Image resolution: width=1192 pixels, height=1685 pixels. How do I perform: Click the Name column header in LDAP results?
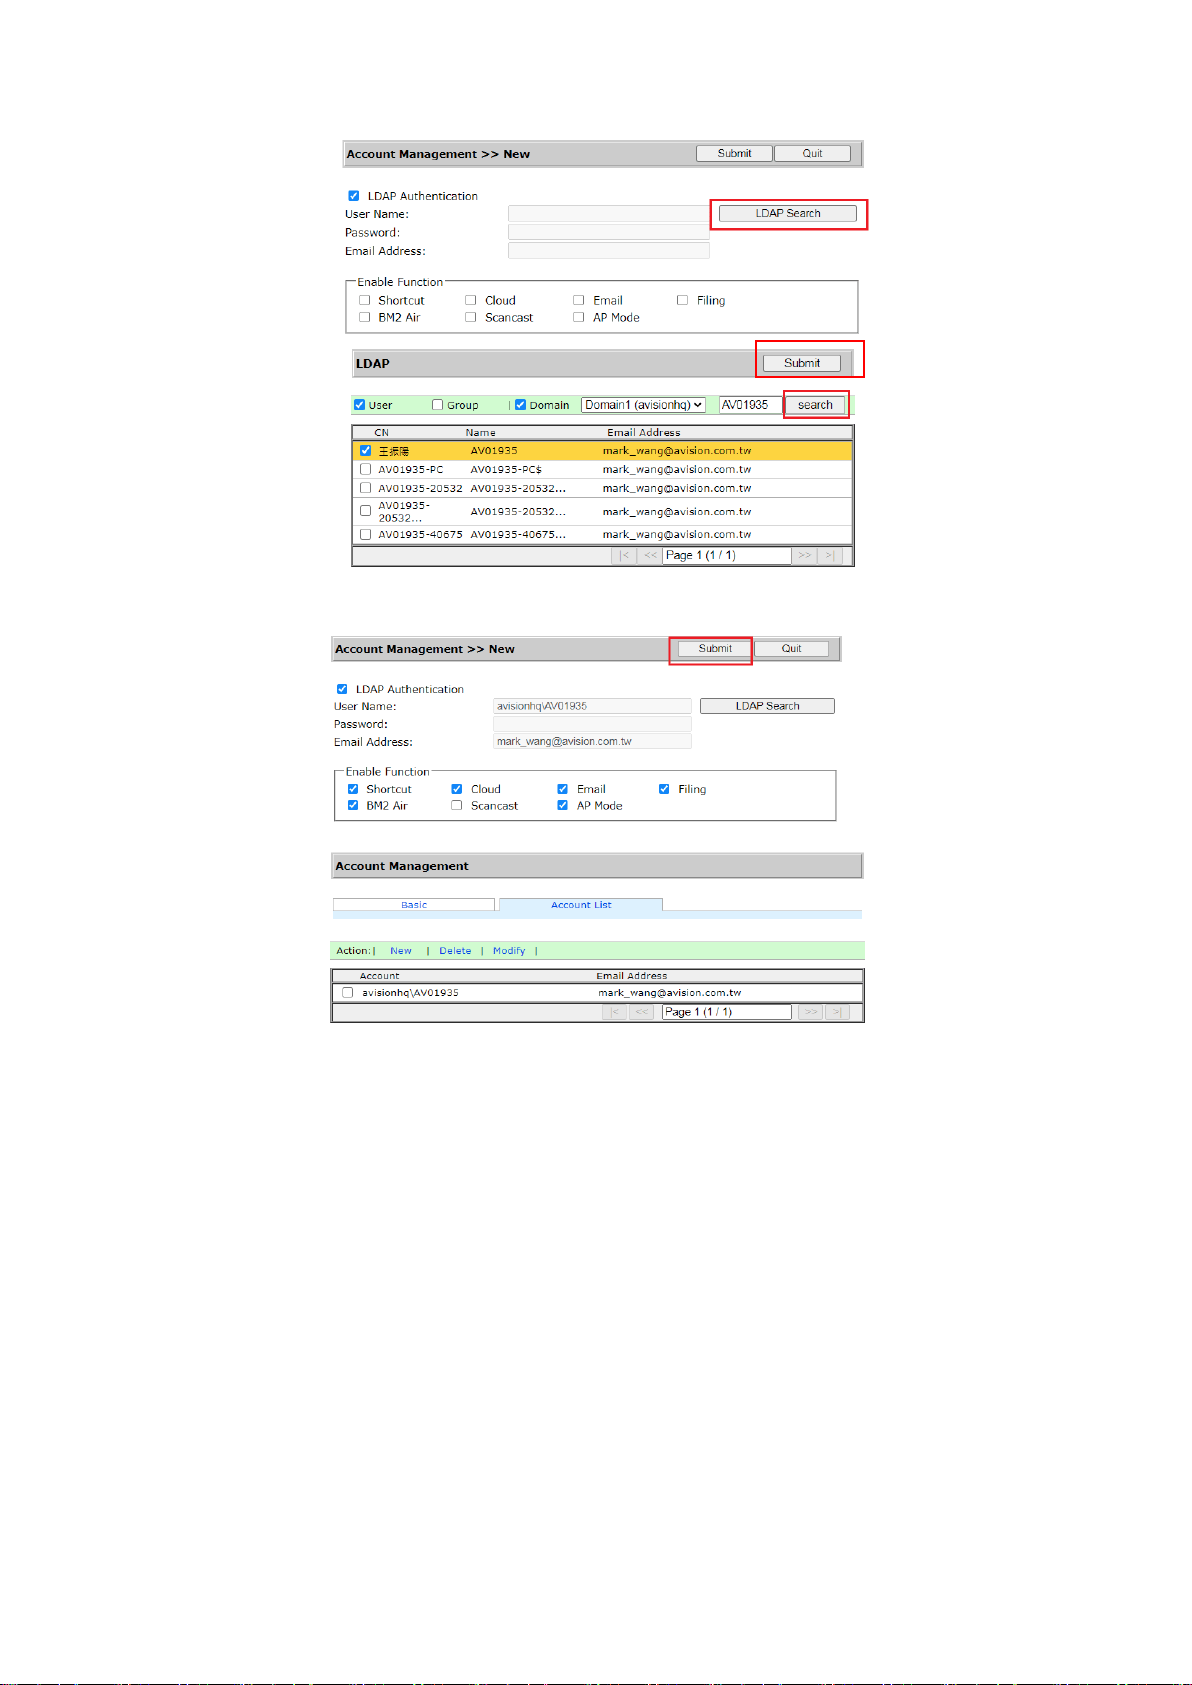(480, 433)
